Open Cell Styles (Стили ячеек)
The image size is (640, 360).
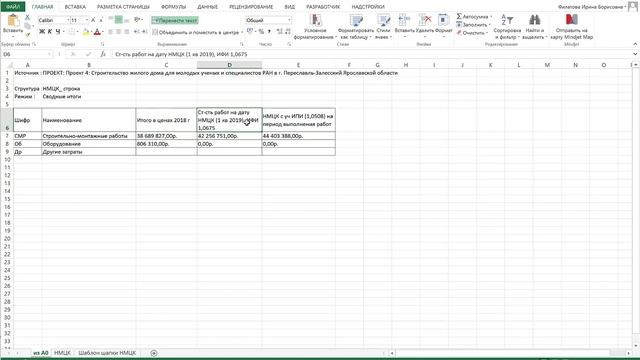point(383,27)
